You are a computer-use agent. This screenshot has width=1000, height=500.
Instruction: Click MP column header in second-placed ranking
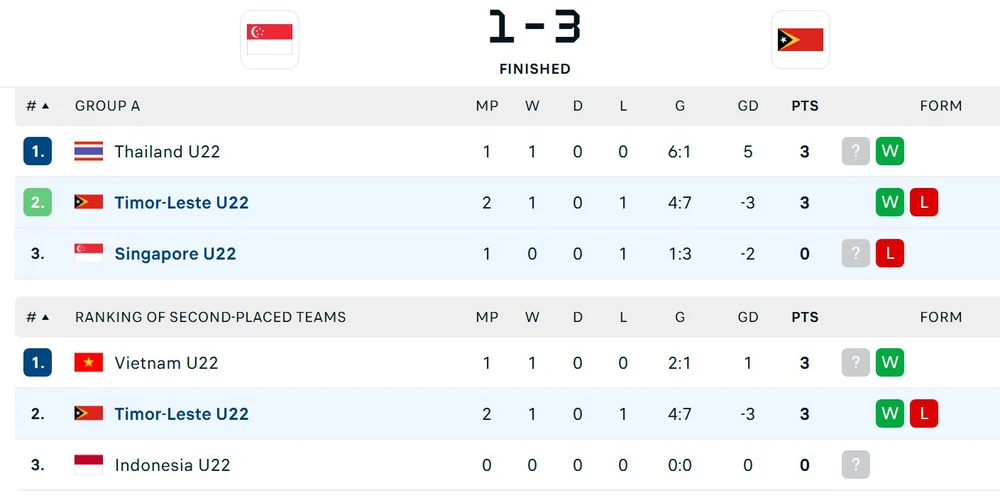tap(487, 318)
